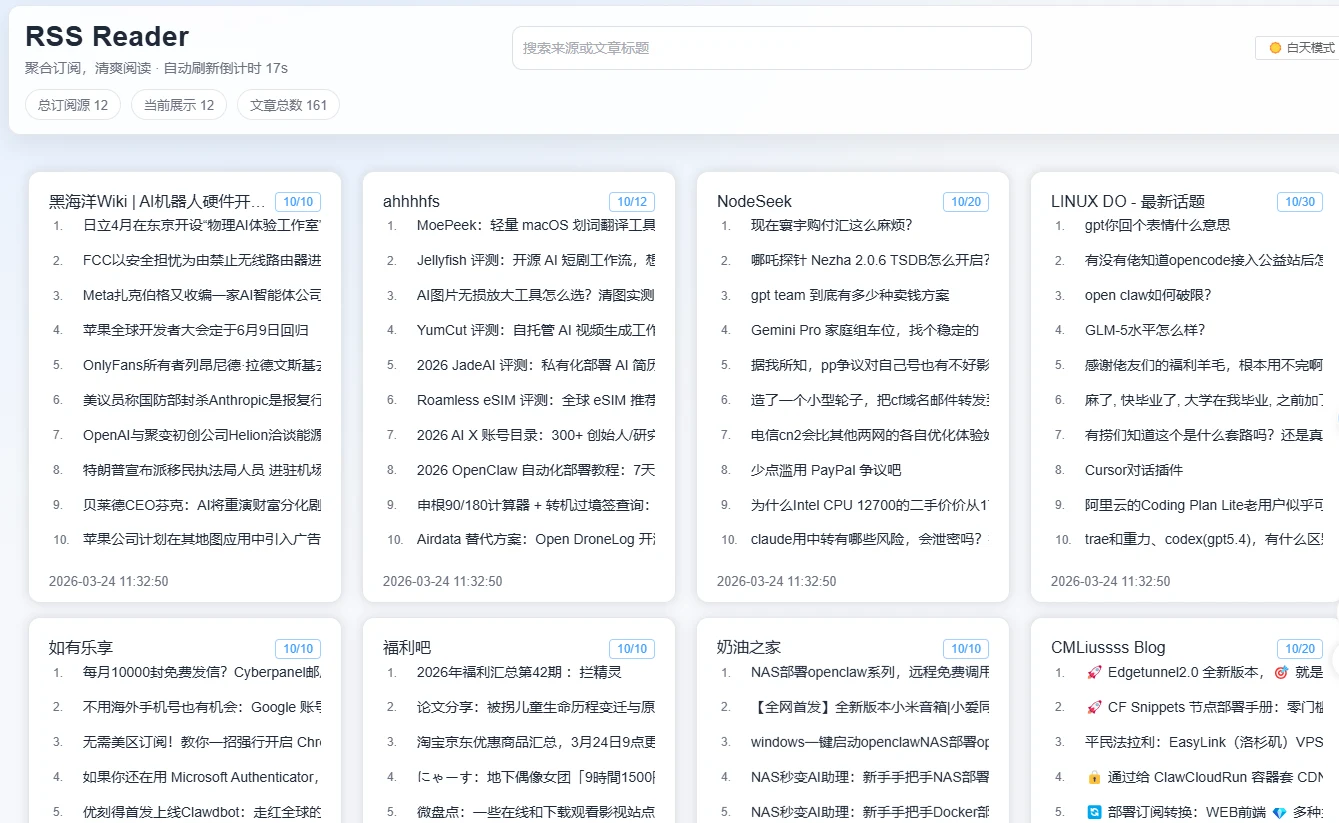Click the NodeSeek card timestamp 2026-03-24 11:32:50
1339x823 pixels.
(x=776, y=581)
